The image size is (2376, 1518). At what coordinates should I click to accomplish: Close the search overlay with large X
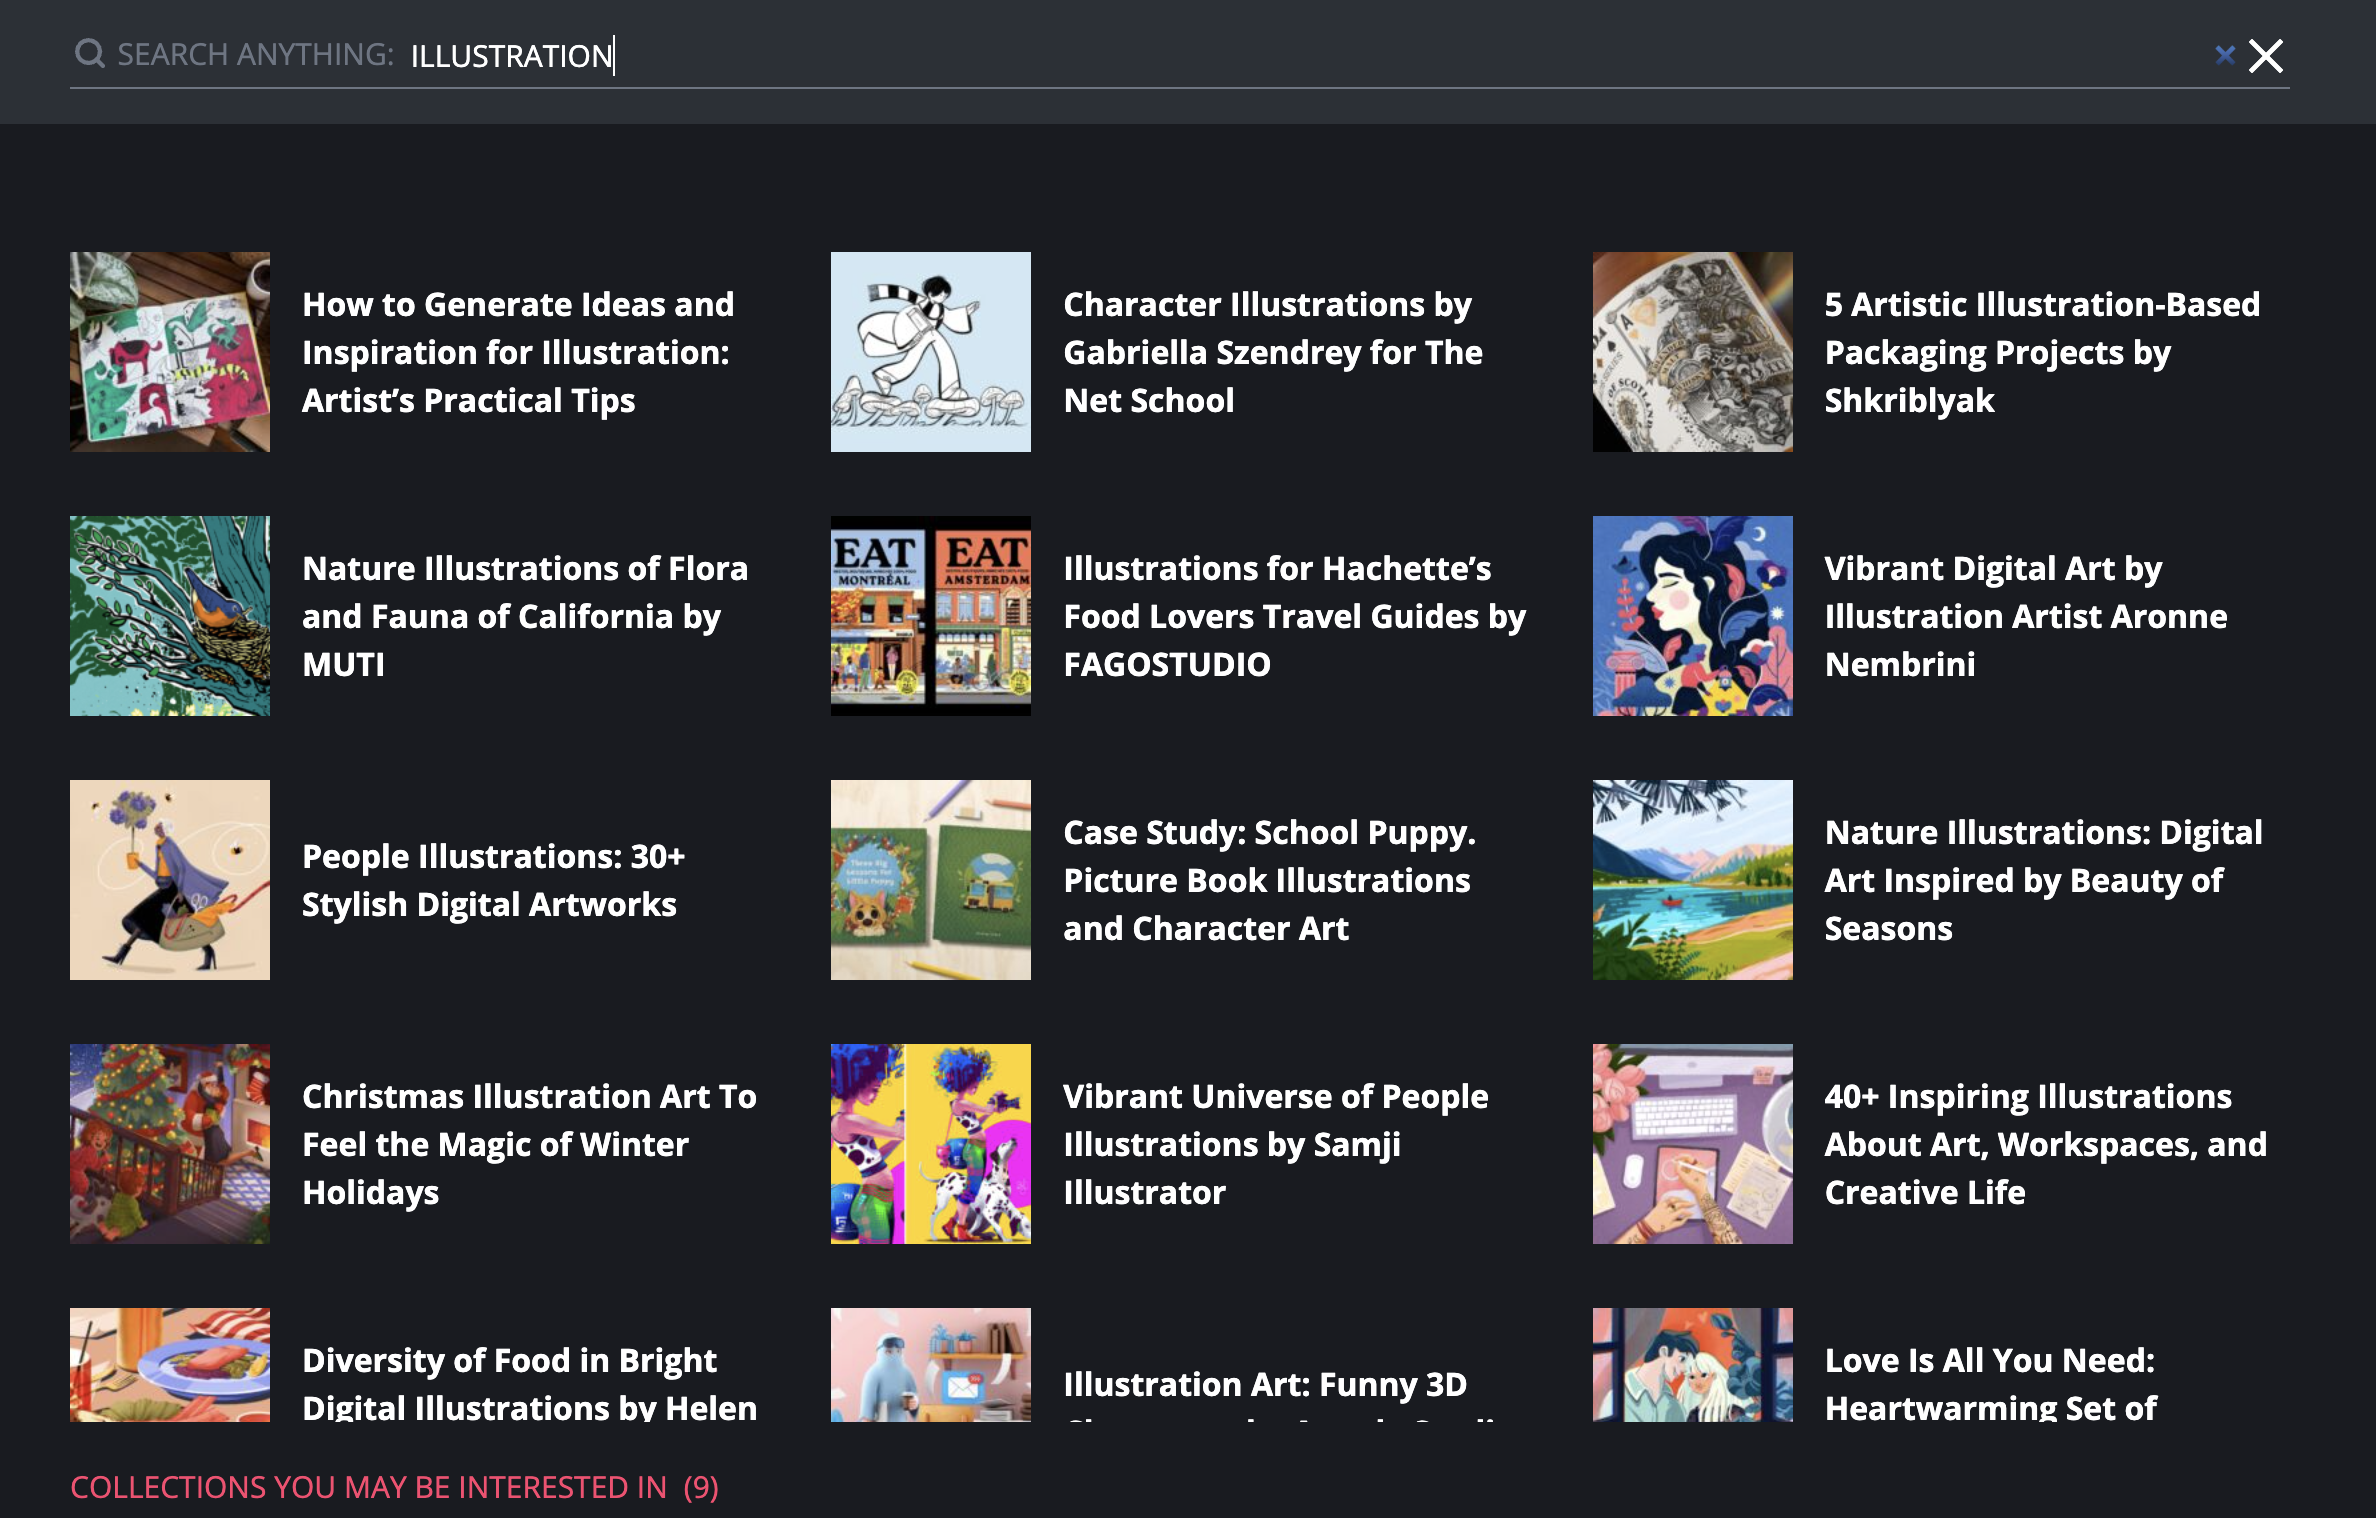pyautogui.click(x=2266, y=56)
